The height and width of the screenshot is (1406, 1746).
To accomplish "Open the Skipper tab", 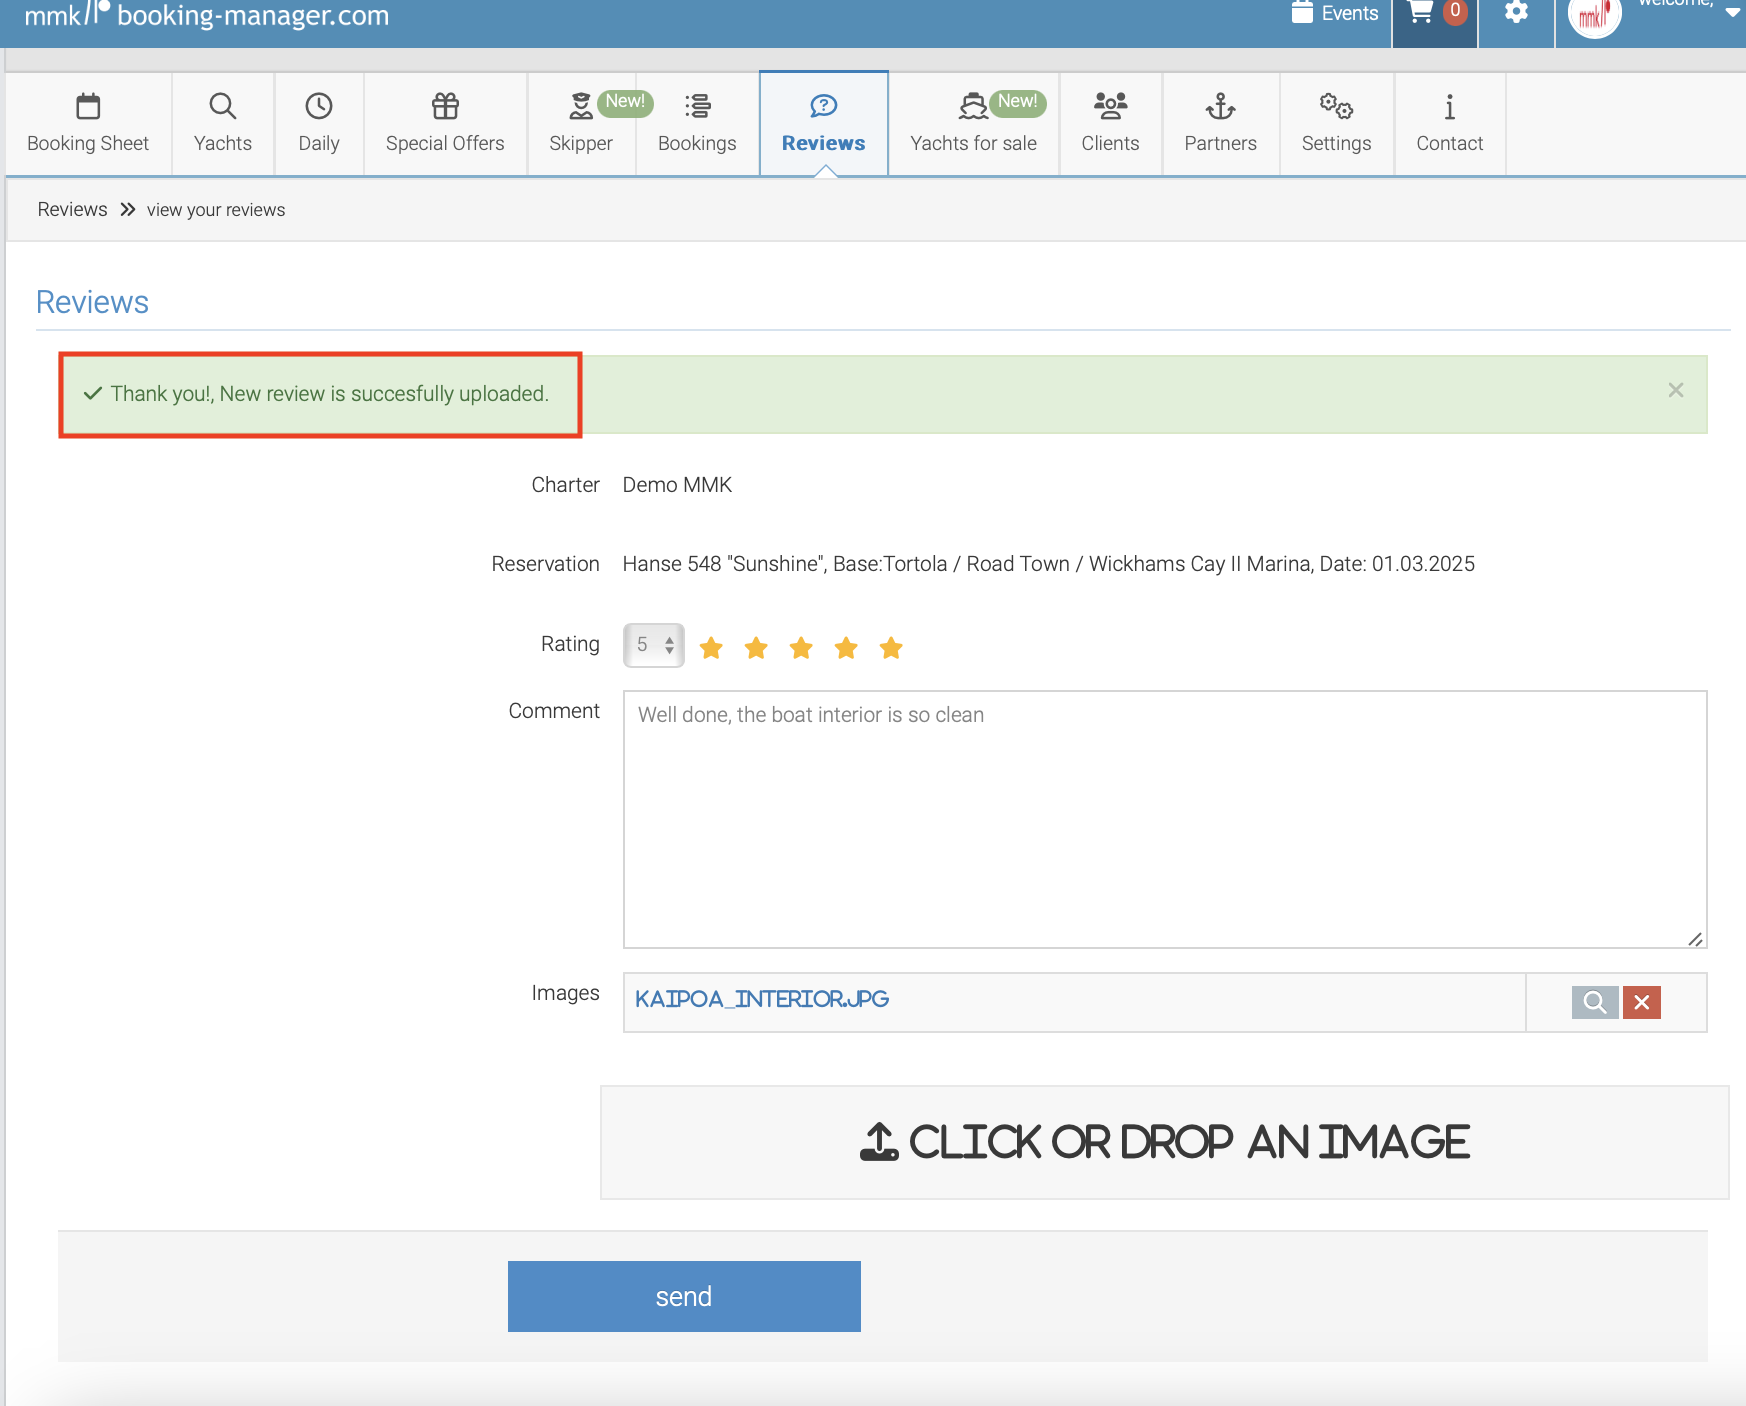I will pos(581,124).
